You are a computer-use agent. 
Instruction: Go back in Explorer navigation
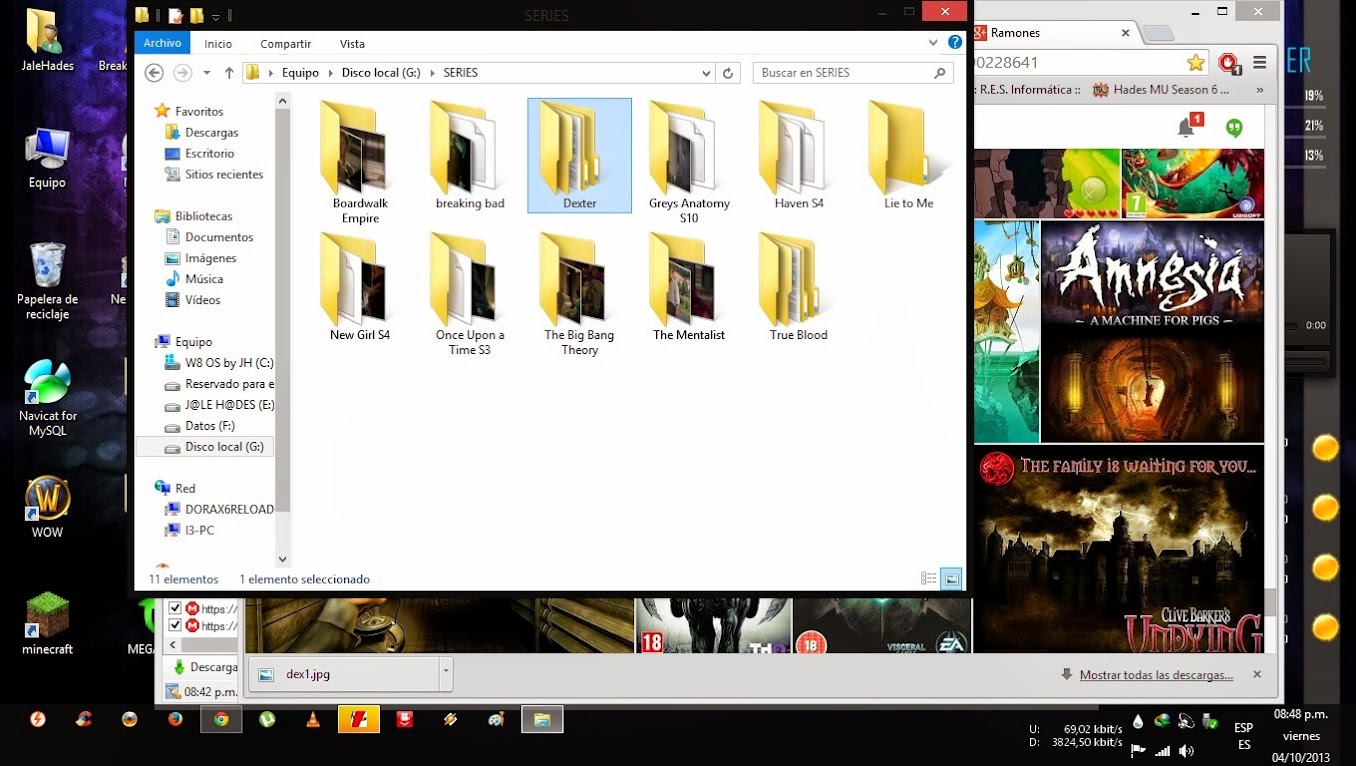coord(154,73)
